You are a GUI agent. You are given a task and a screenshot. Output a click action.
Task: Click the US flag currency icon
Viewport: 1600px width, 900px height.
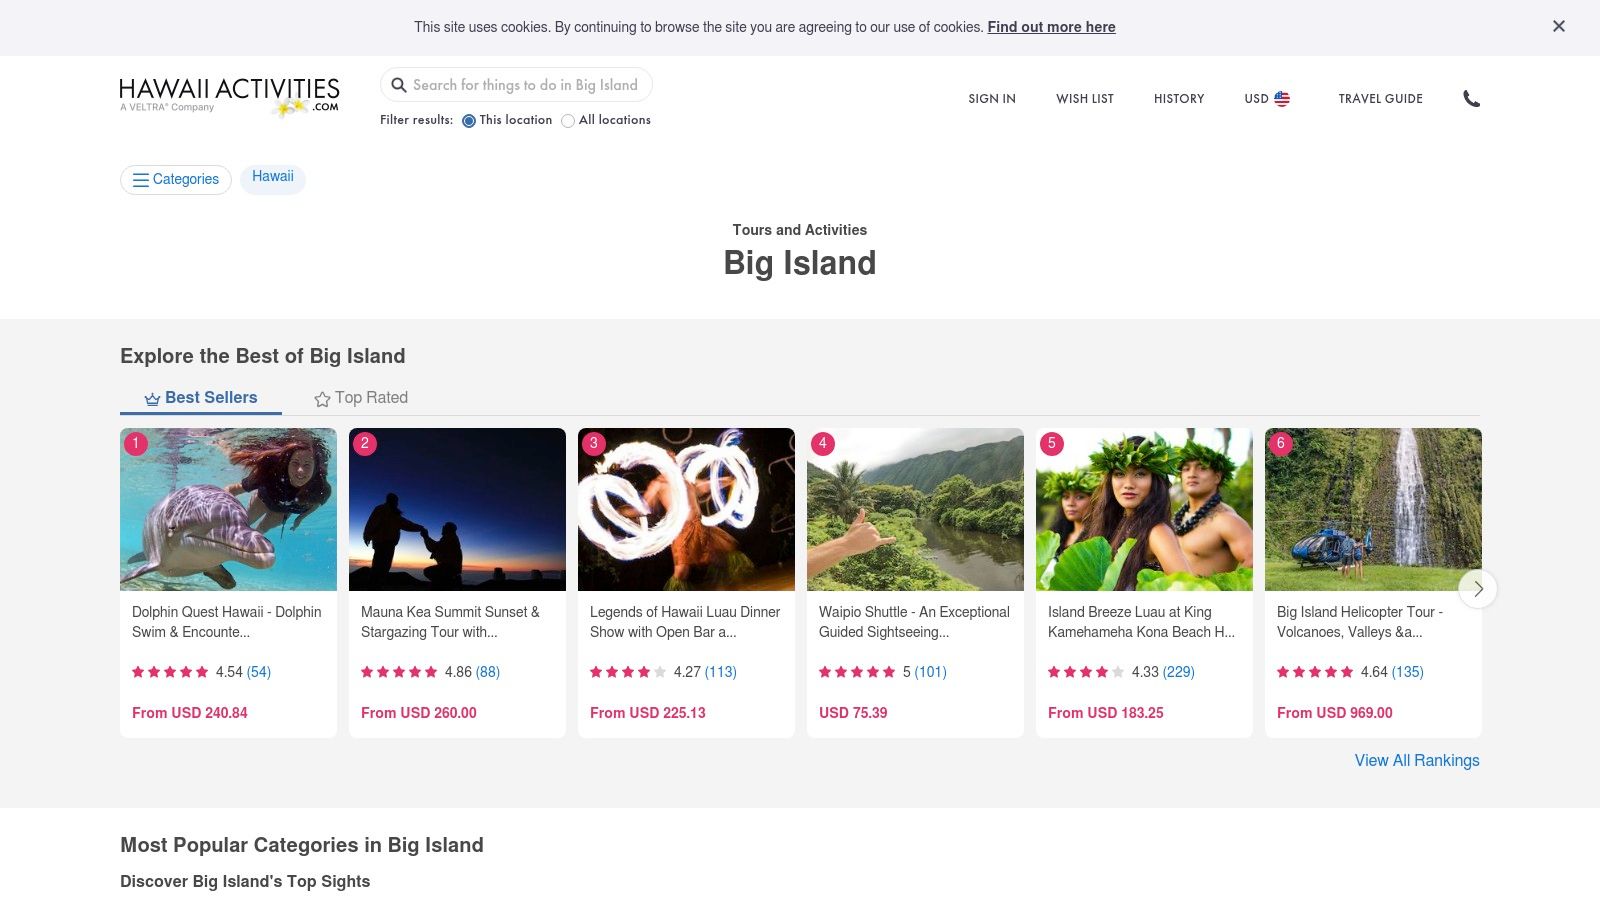(1282, 99)
